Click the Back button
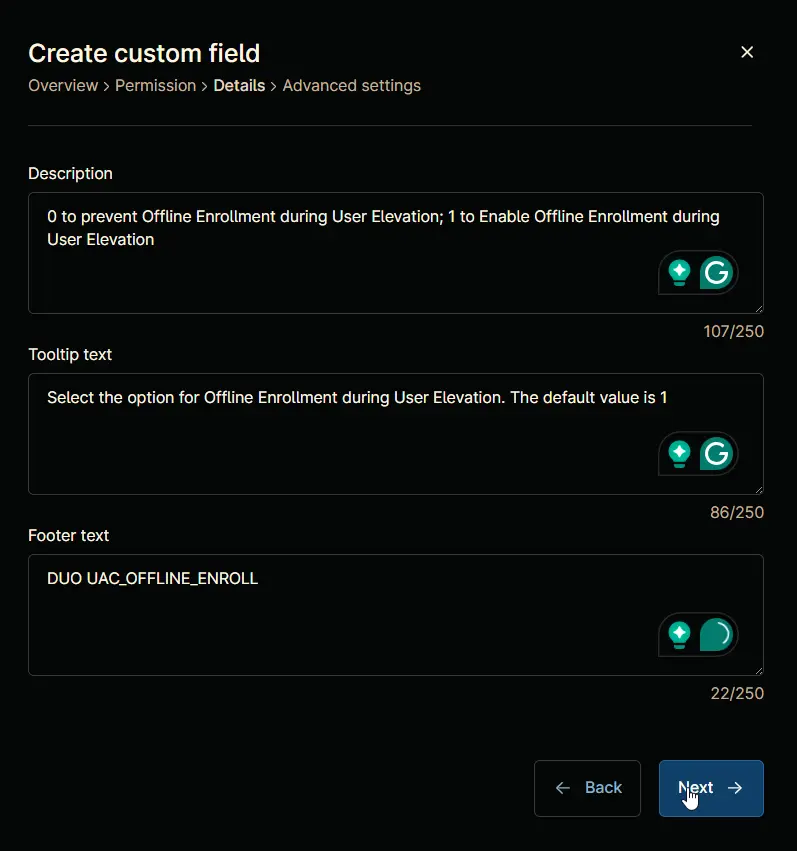 coord(587,788)
